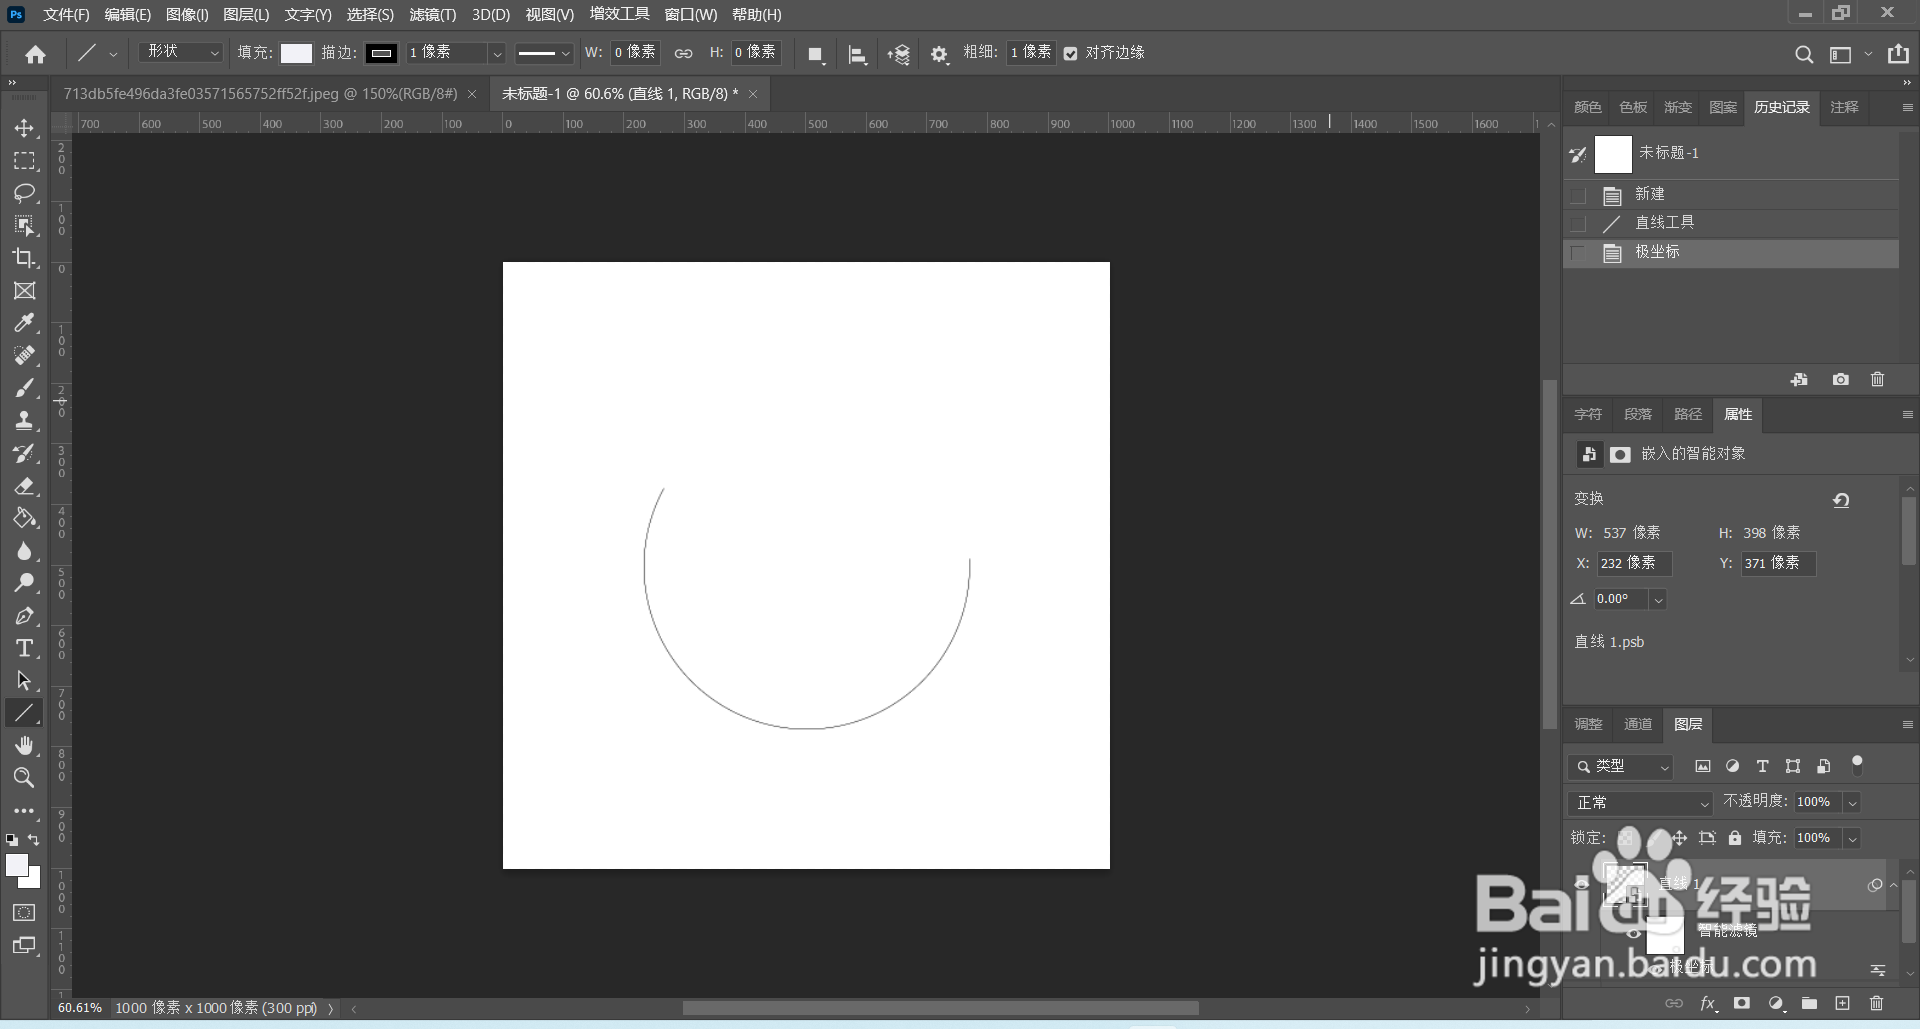The image size is (1920, 1029).
Task: Open path arrangement icon
Action: point(898,55)
